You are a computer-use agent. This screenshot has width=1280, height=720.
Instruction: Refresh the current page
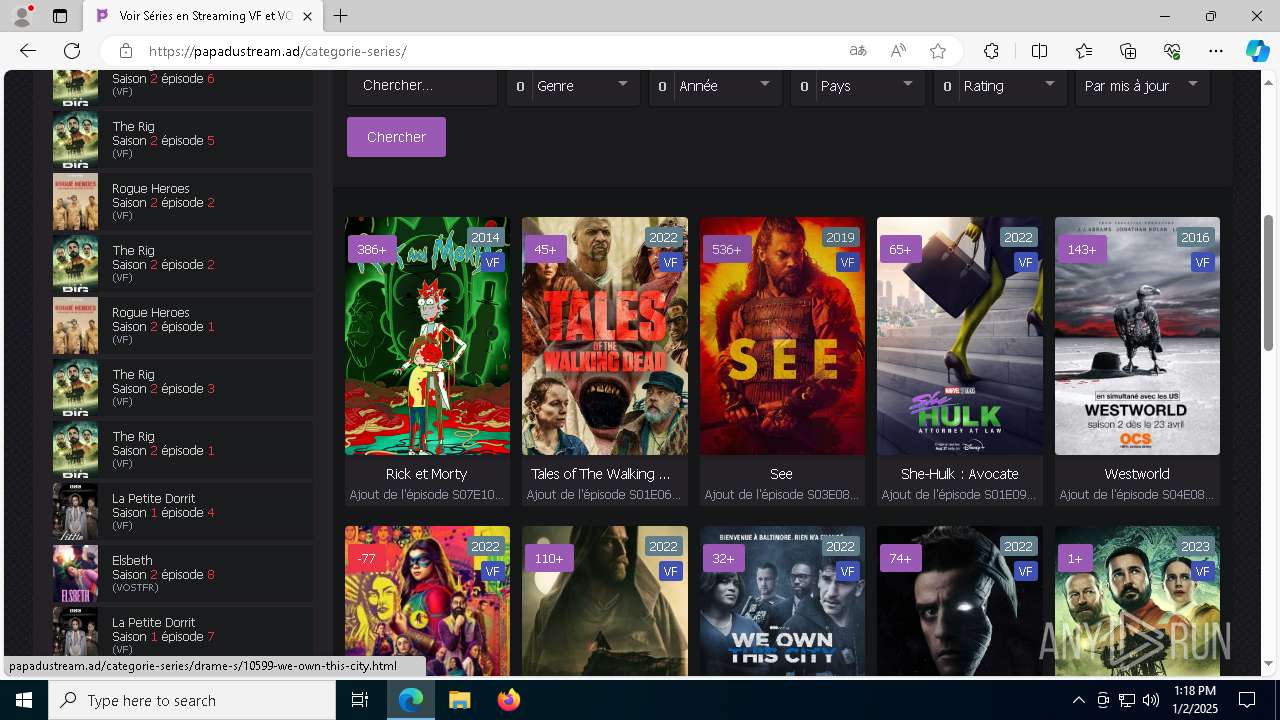[72, 51]
